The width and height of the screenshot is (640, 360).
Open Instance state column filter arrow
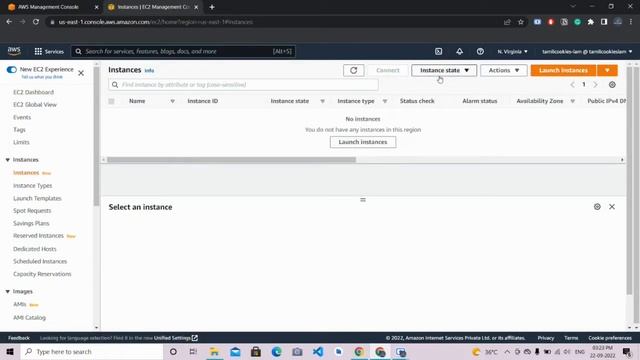click(322, 101)
